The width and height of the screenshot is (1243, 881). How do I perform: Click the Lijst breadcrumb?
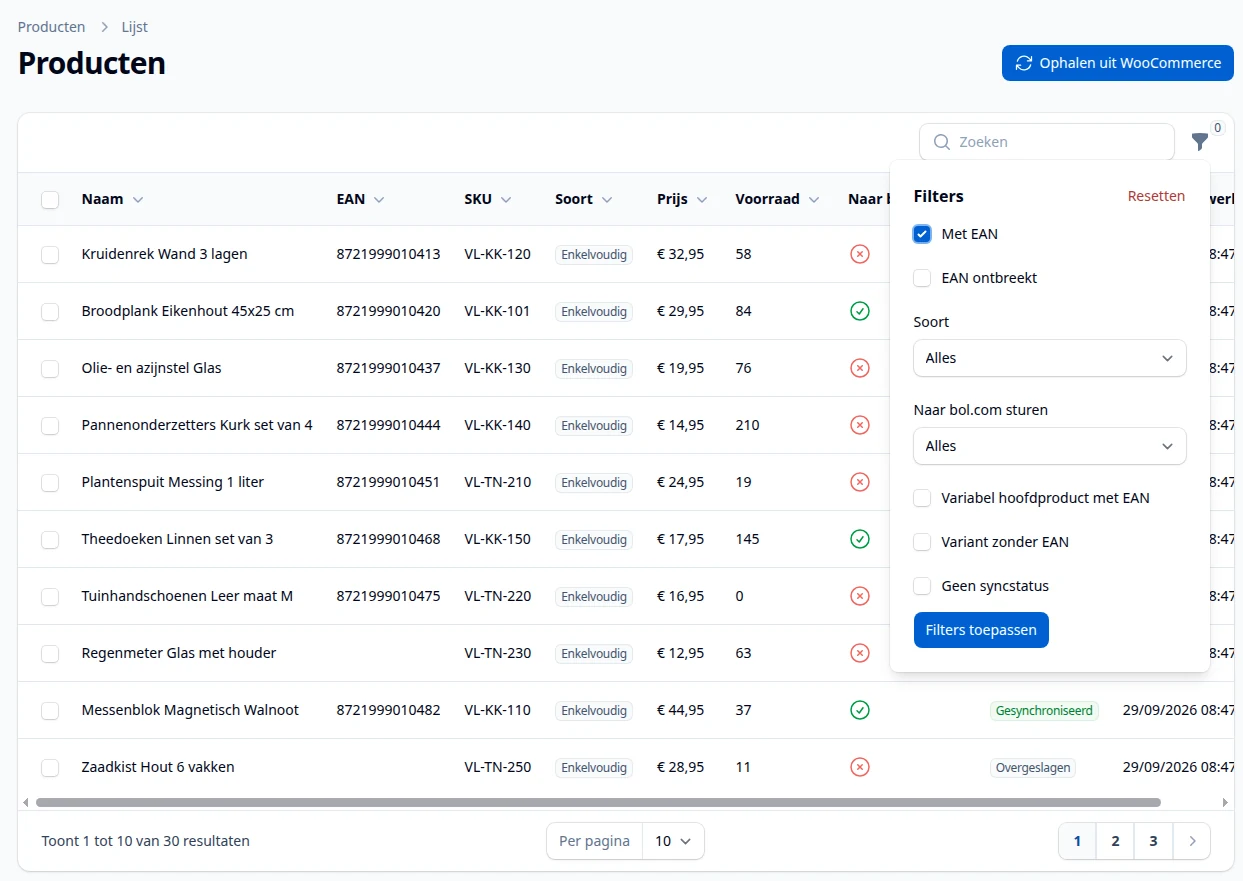[x=135, y=27]
